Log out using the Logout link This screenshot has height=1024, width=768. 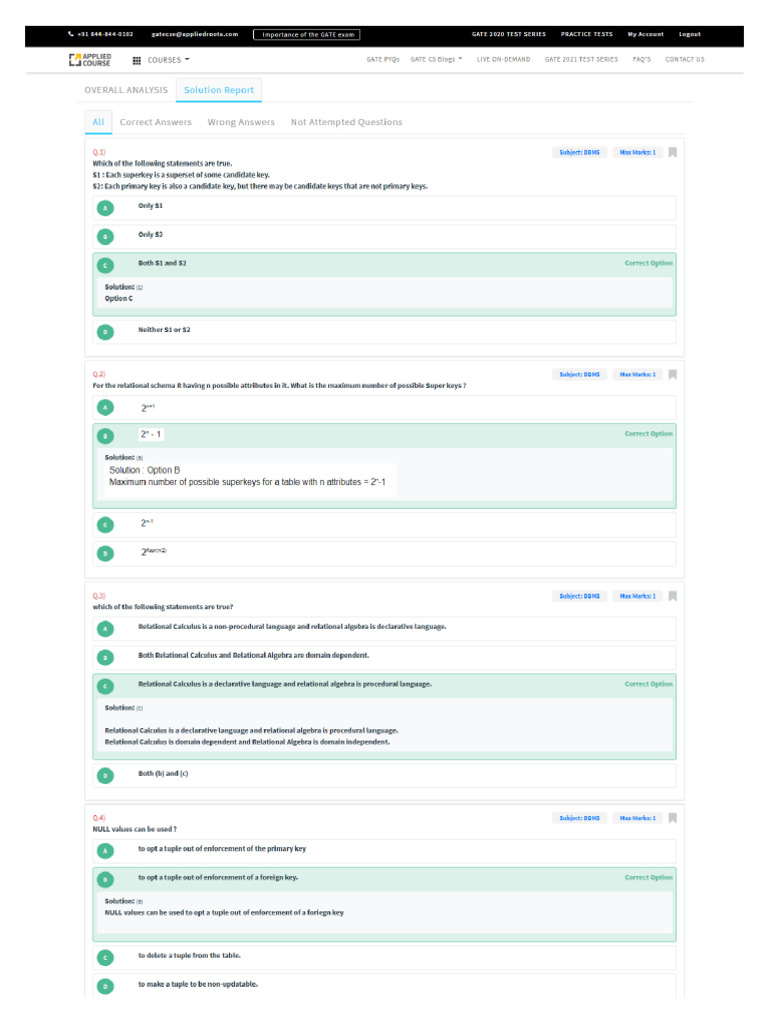click(690, 34)
